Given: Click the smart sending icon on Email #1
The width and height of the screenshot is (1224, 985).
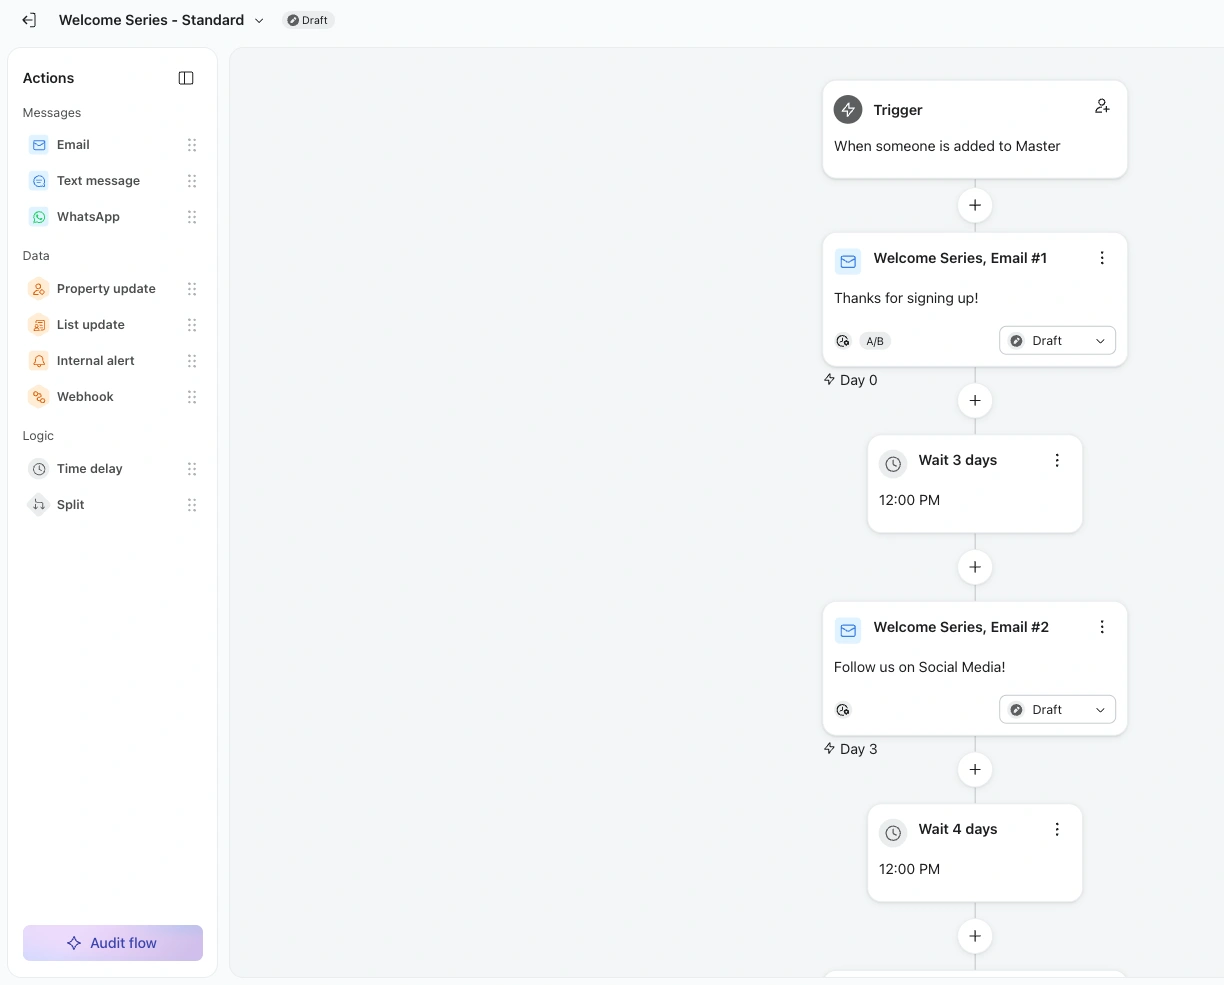Looking at the screenshot, I should [x=843, y=341].
